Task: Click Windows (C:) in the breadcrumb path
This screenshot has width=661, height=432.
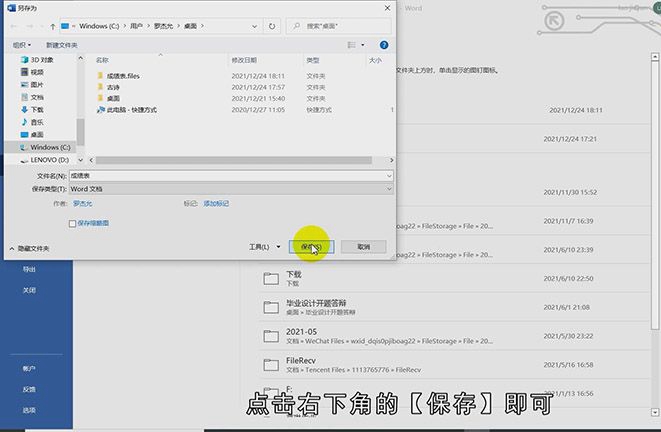Action: pyautogui.click(x=99, y=26)
